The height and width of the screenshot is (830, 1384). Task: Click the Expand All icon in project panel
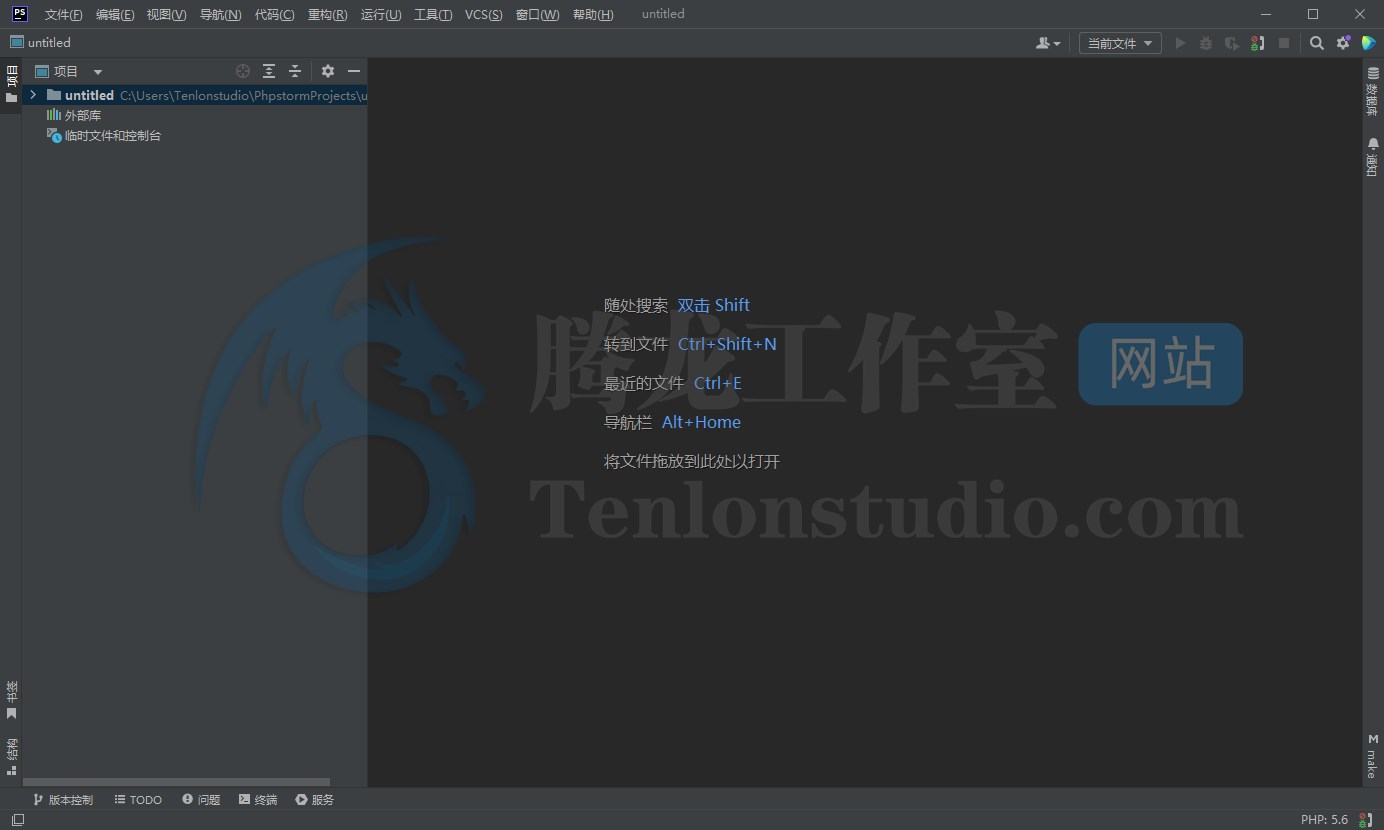tap(269, 71)
